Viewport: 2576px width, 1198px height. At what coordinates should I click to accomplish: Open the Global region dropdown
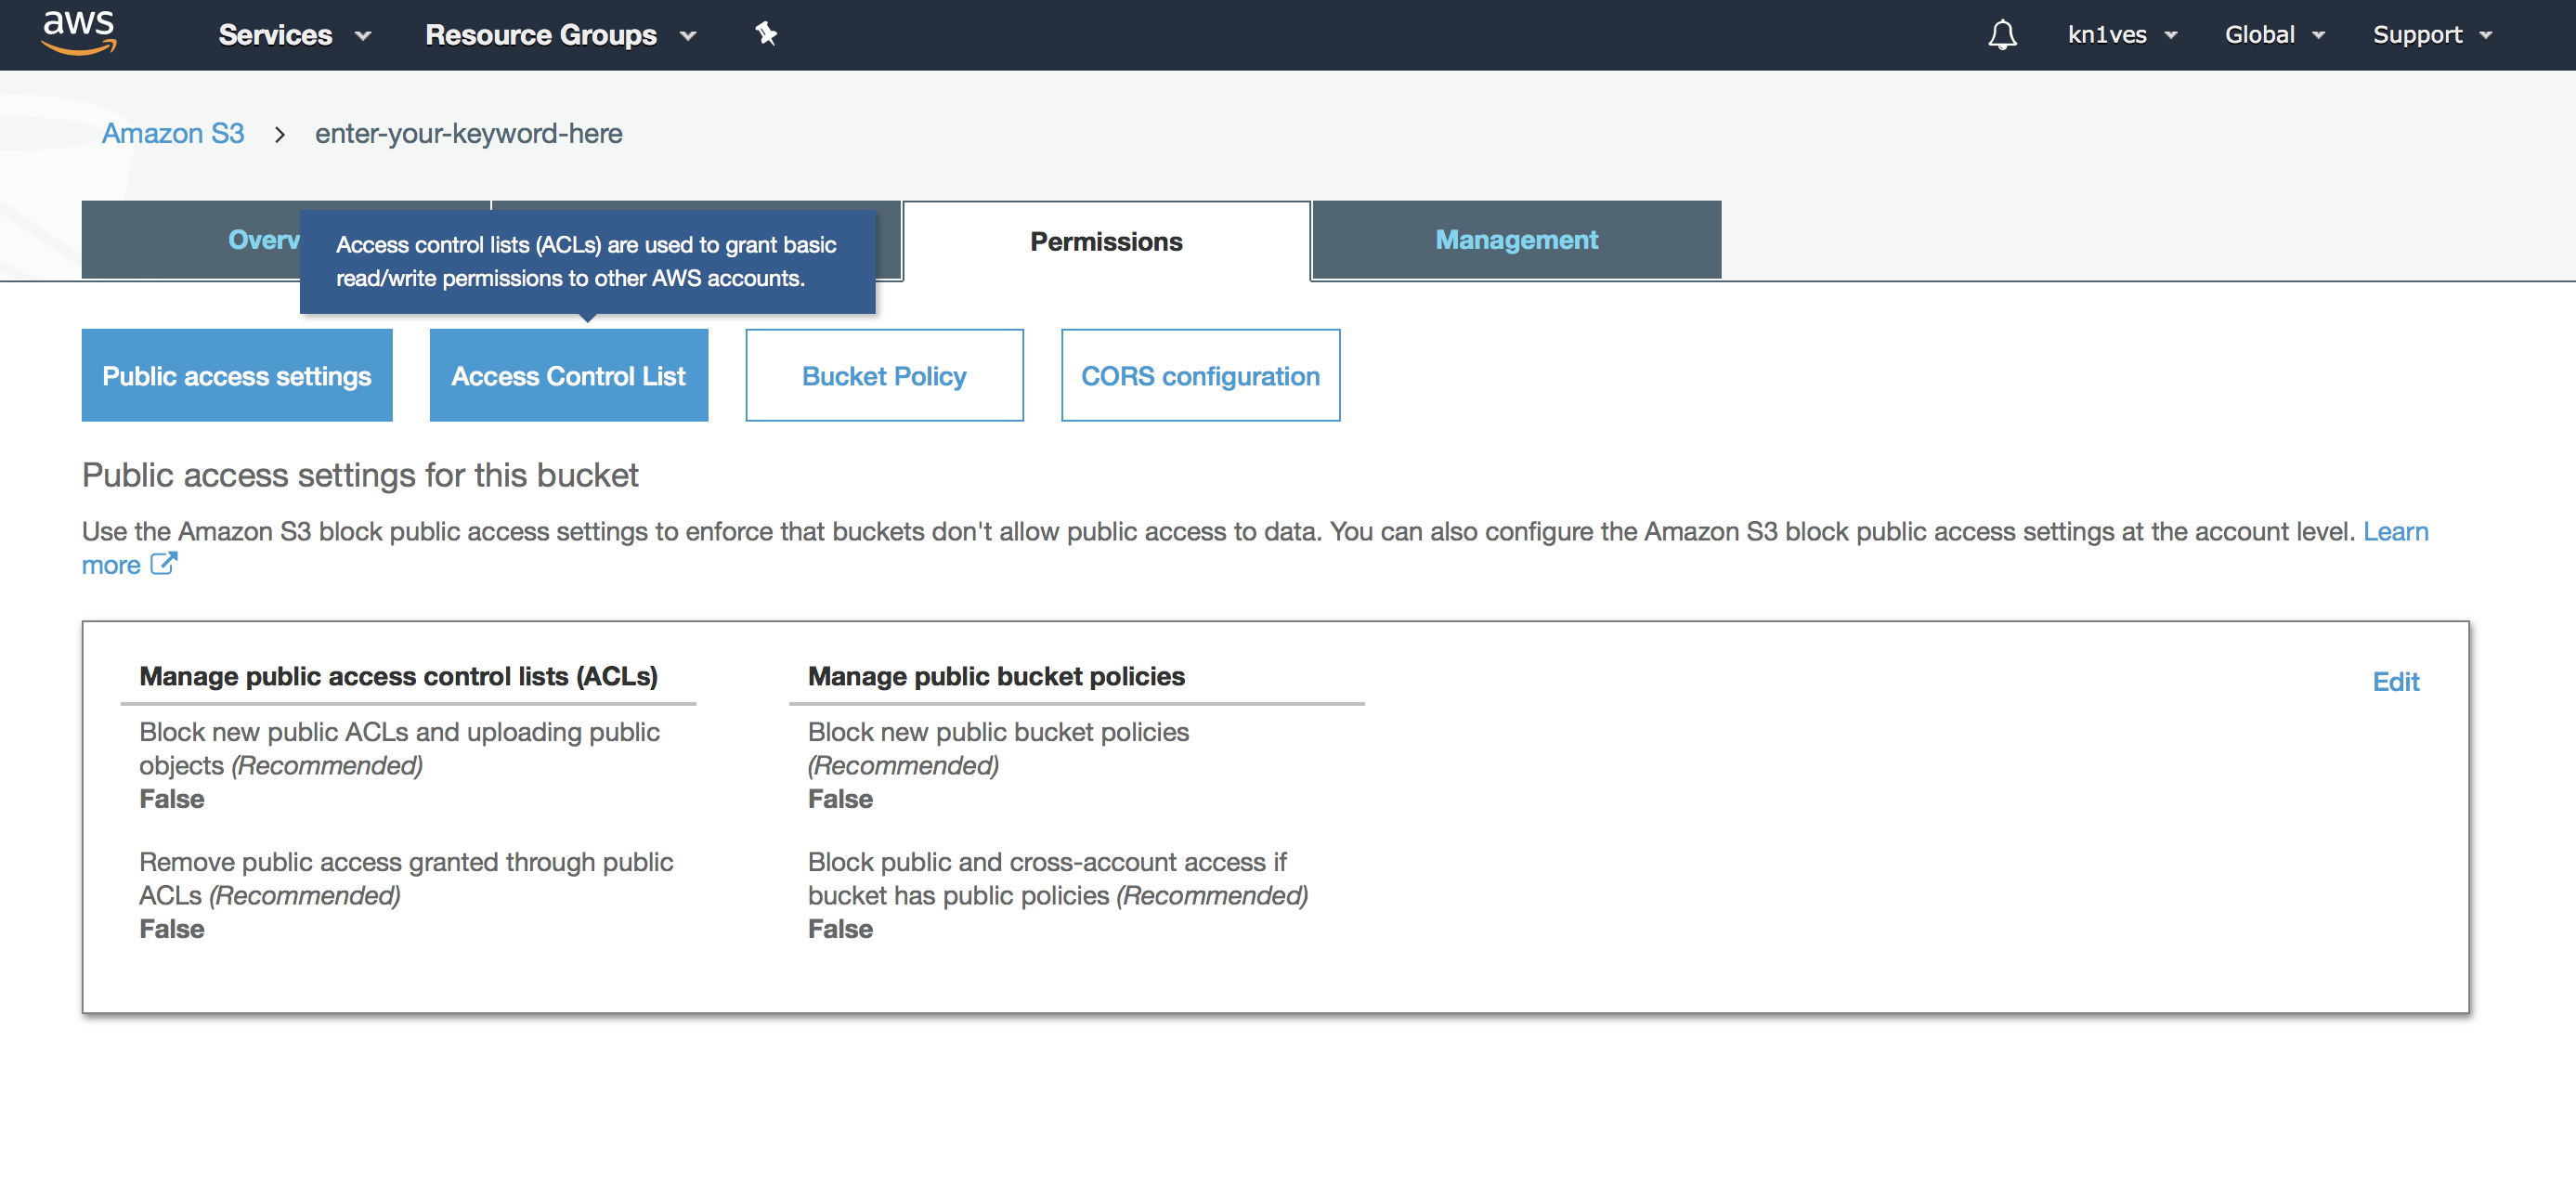click(x=2275, y=35)
